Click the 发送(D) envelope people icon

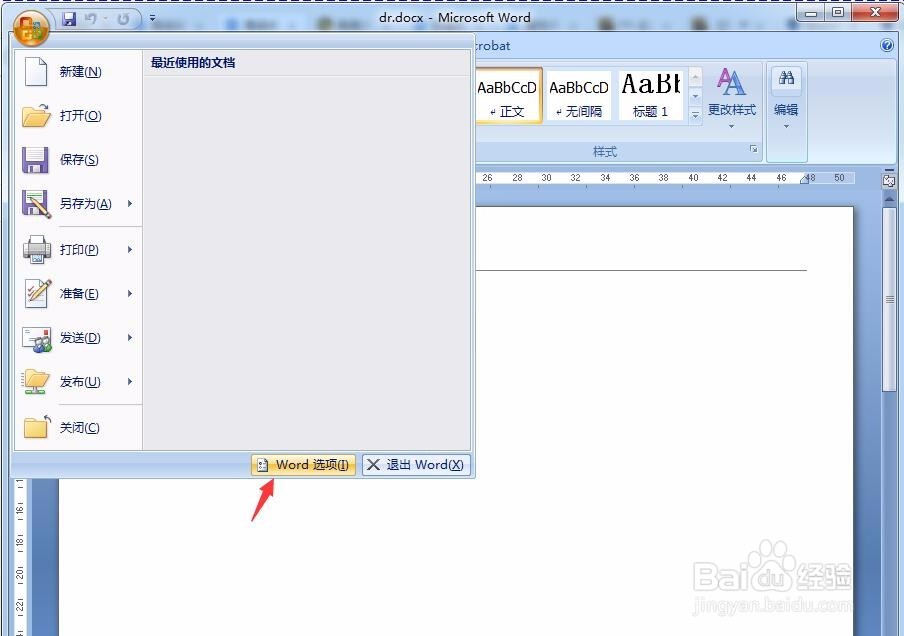37,338
